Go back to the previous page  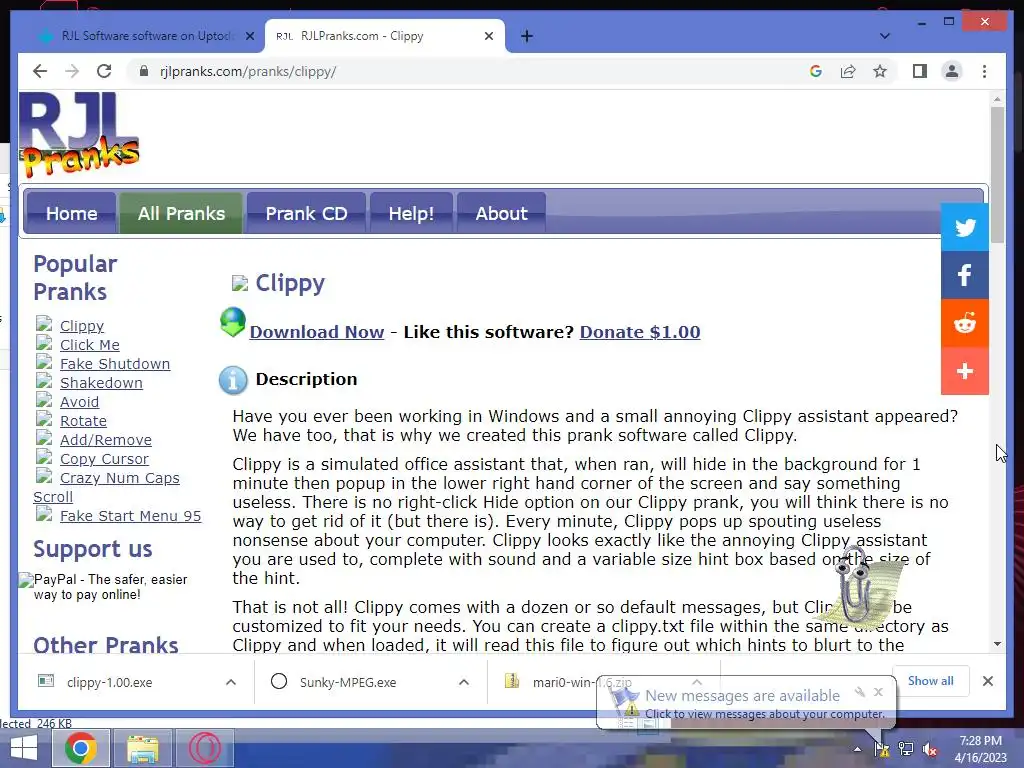click(x=40, y=71)
